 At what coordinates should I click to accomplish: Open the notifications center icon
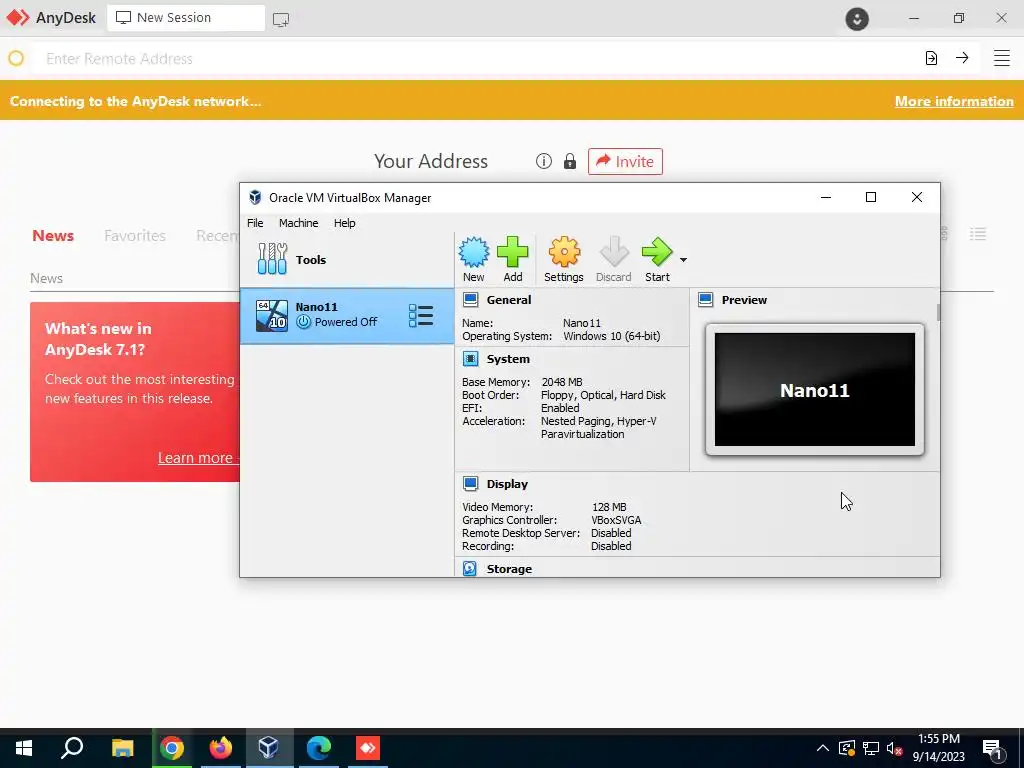tap(993, 749)
